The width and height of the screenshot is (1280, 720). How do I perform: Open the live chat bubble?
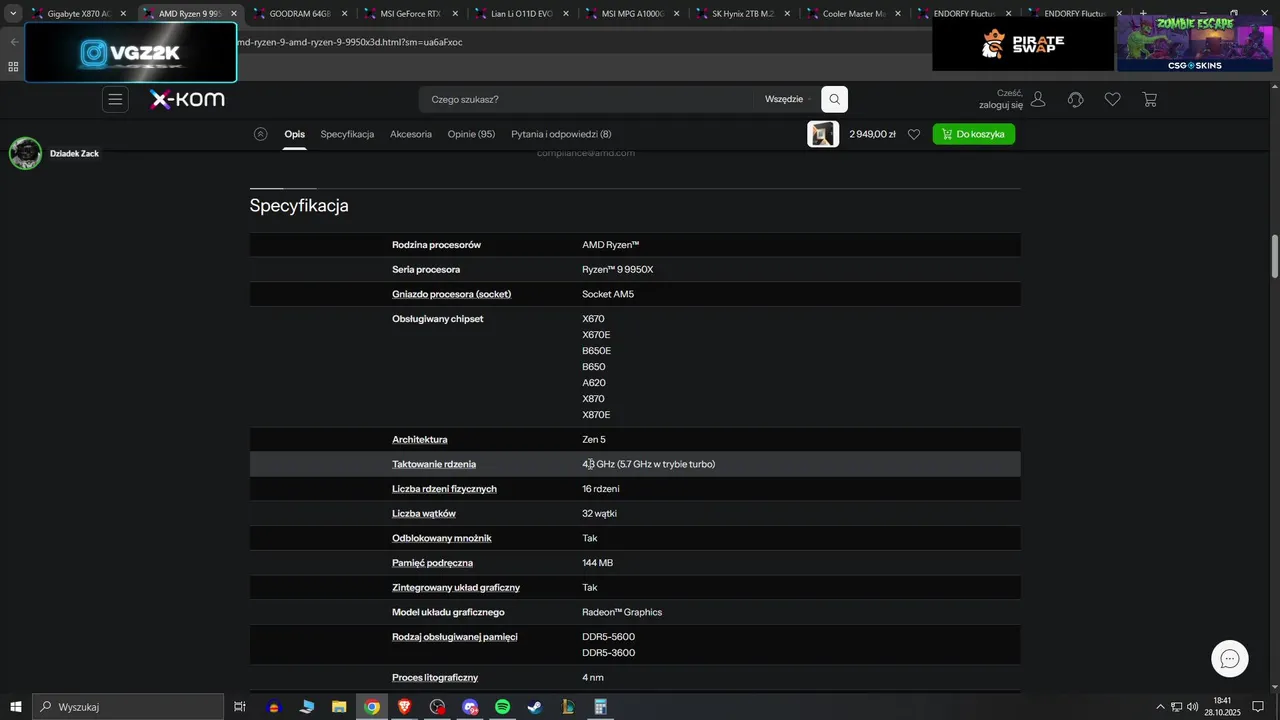(x=1230, y=658)
